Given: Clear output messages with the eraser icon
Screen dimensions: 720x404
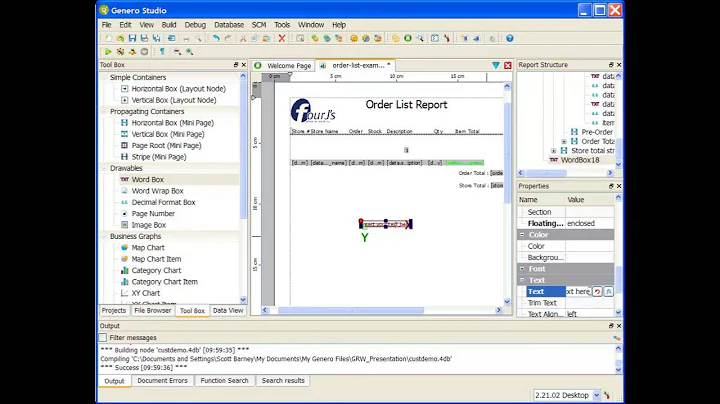Looking at the screenshot, I should 617,338.
